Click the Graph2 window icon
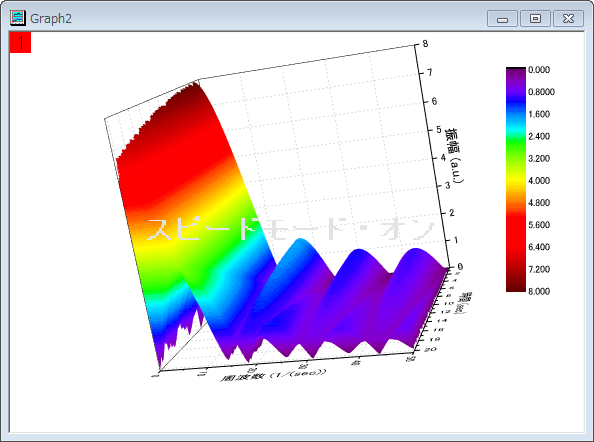 [x=18, y=18]
